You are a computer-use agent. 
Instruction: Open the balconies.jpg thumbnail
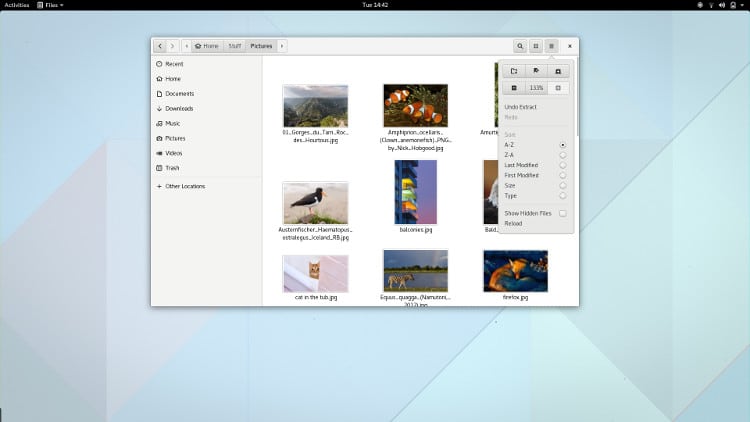pos(415,192)
